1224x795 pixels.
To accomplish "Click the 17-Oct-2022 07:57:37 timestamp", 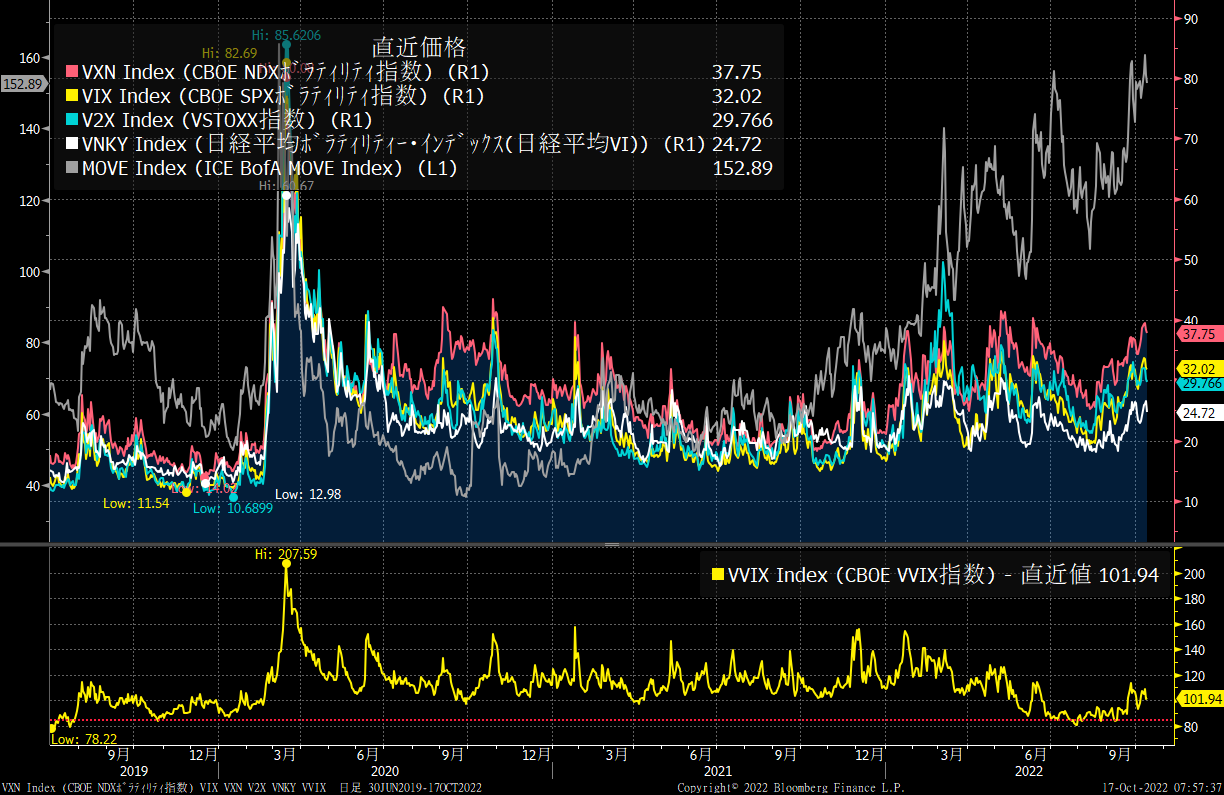I will point(1161,788).
